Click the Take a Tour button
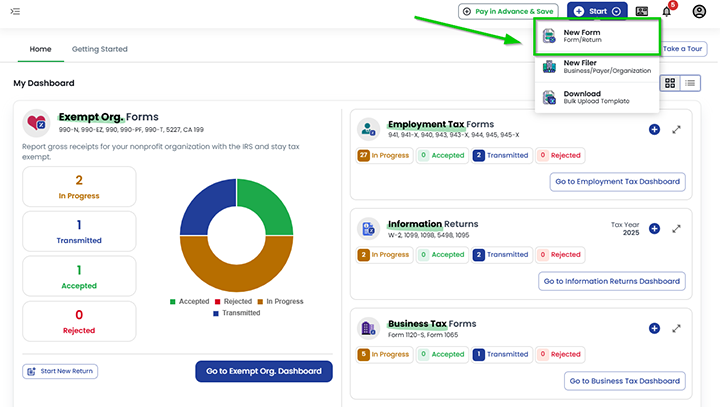 (683, 49)
